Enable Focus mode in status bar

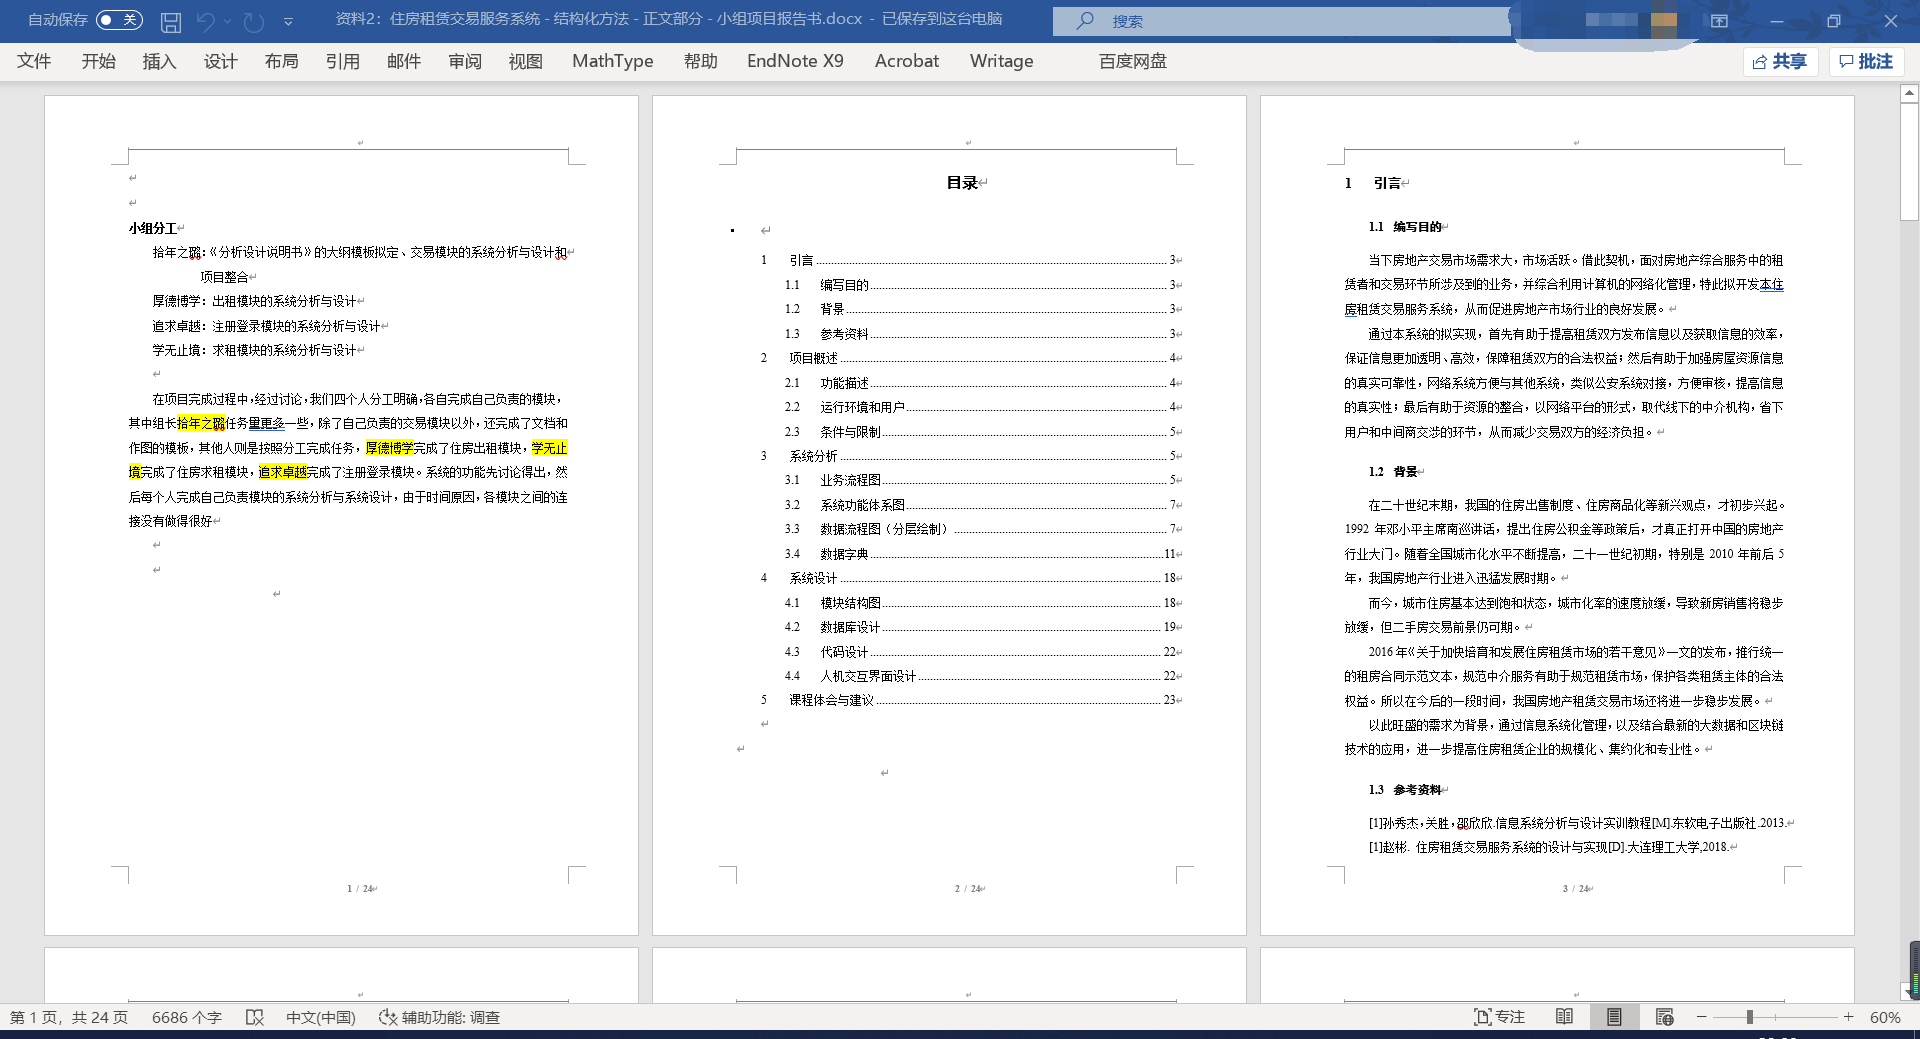[1499, 1017]
